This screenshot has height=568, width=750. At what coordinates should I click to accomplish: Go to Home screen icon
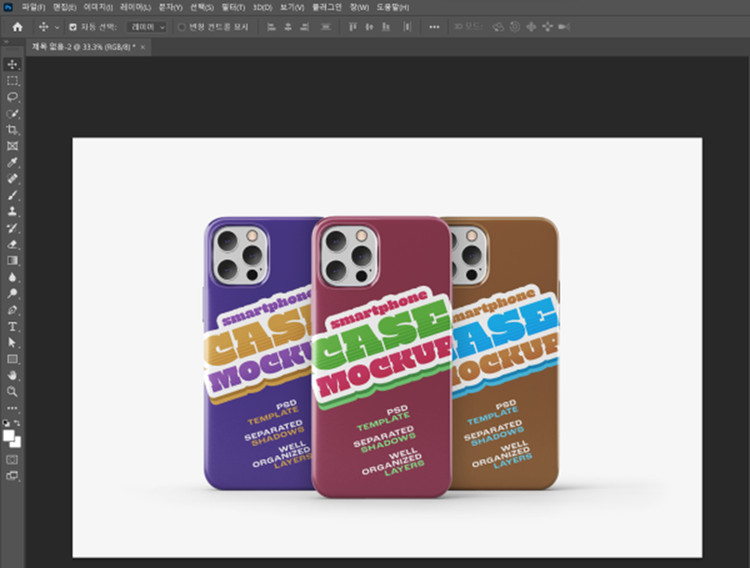point(18,27)
